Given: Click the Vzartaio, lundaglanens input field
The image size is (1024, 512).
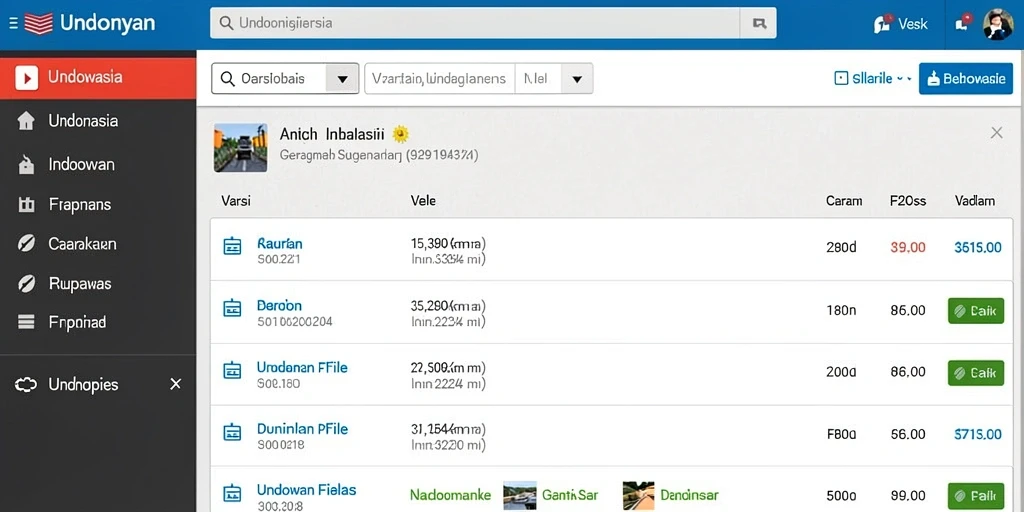Looking at the screenshot, I should (x=440, y=79).
